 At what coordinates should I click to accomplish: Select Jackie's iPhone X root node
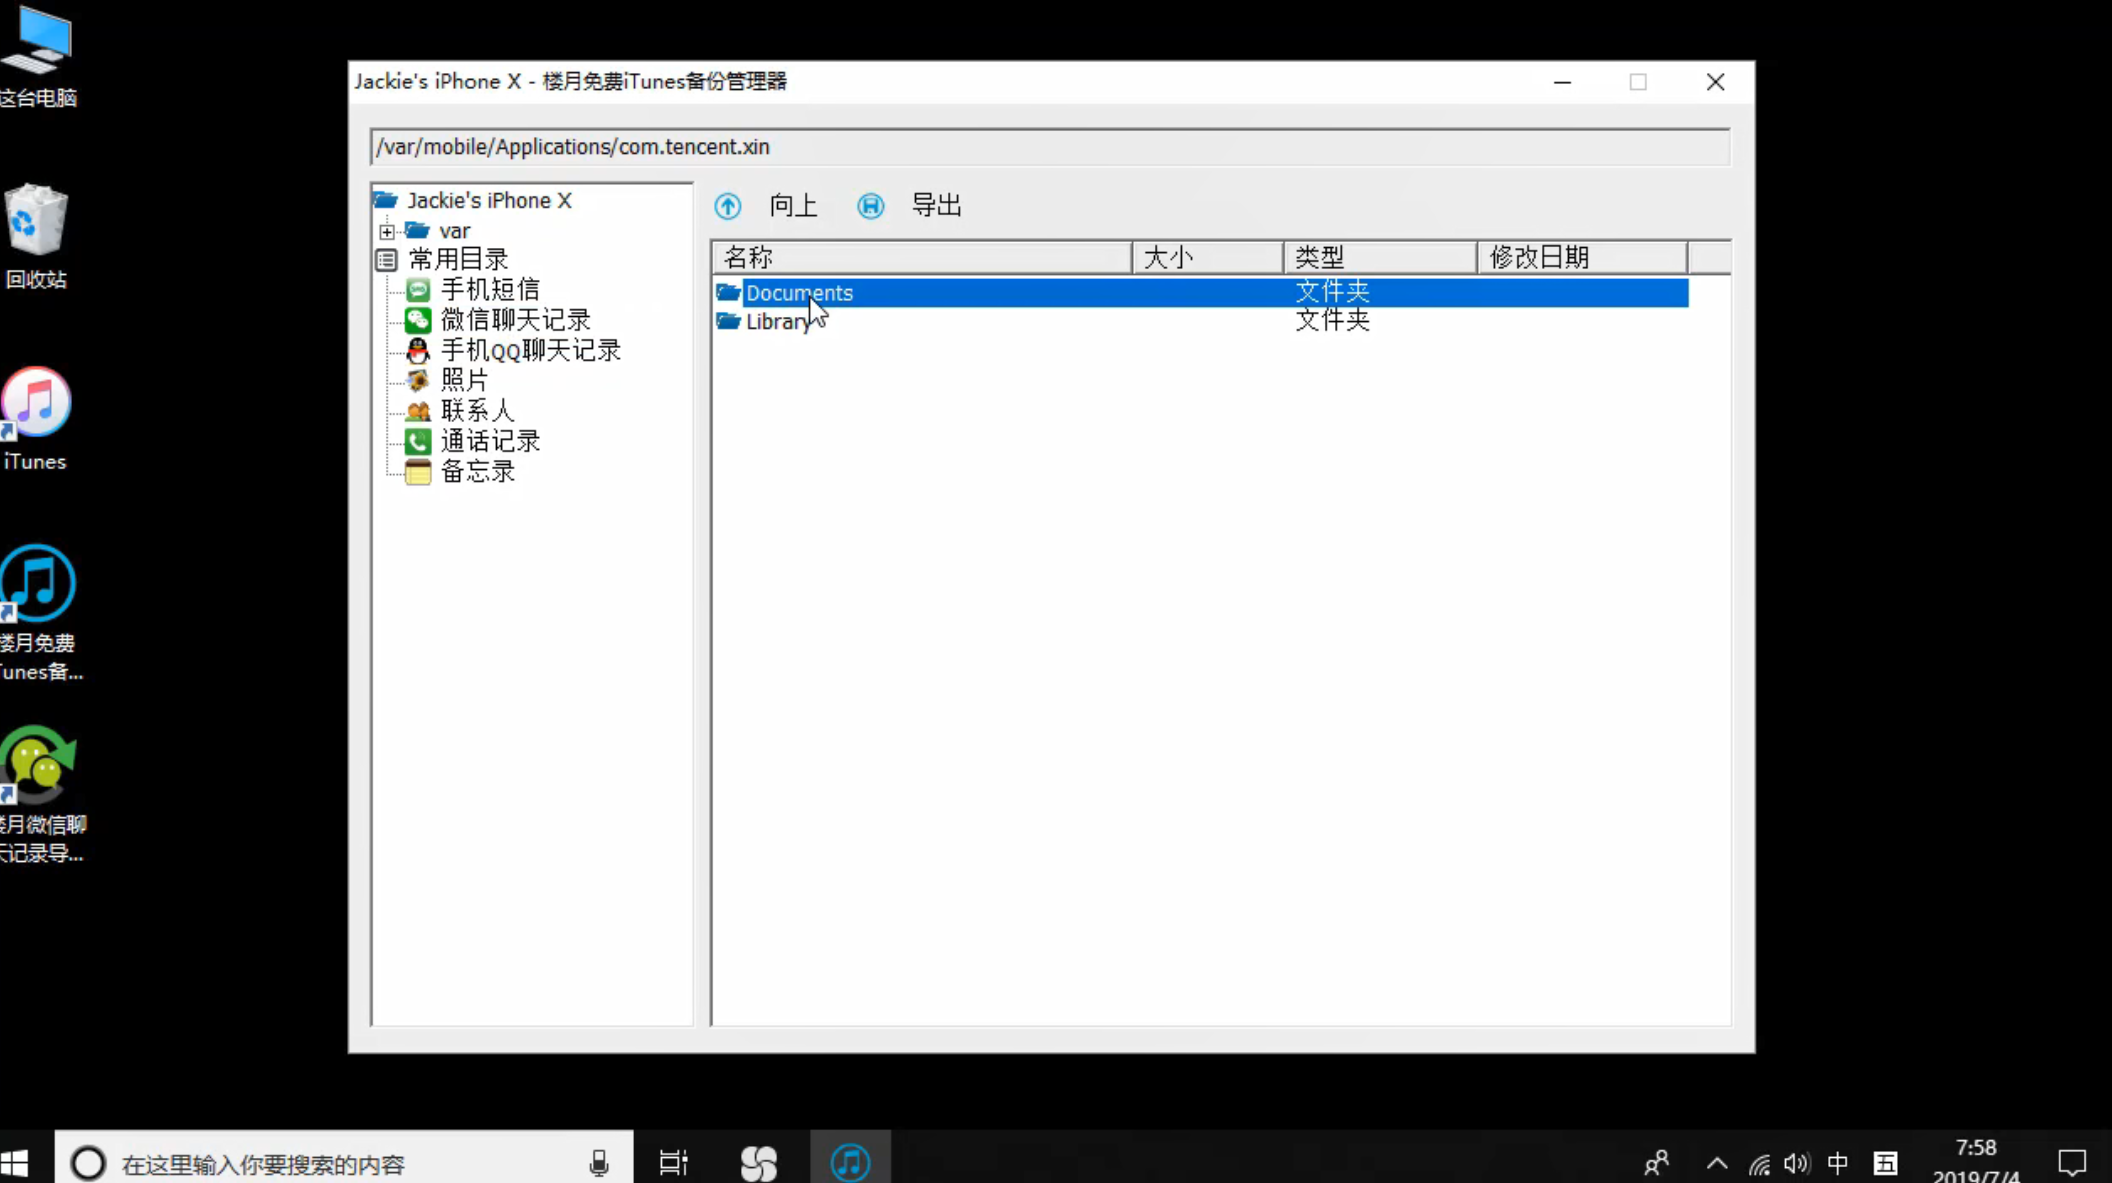click(489, 200)
